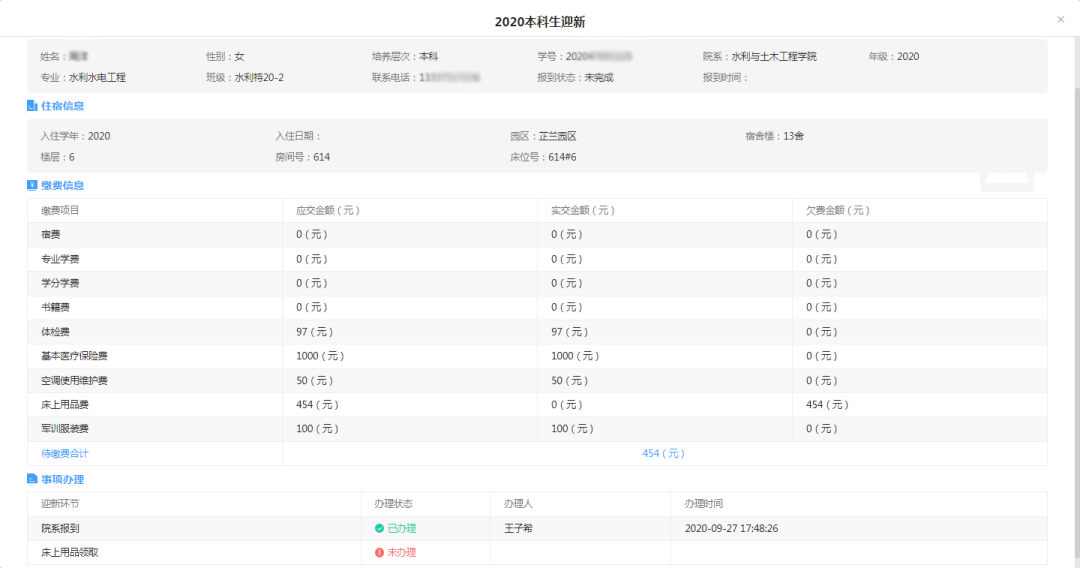Click the 事项办理 section icon
The width and height of the screenshot is (1080, 568).
click(x=32, y=480)
